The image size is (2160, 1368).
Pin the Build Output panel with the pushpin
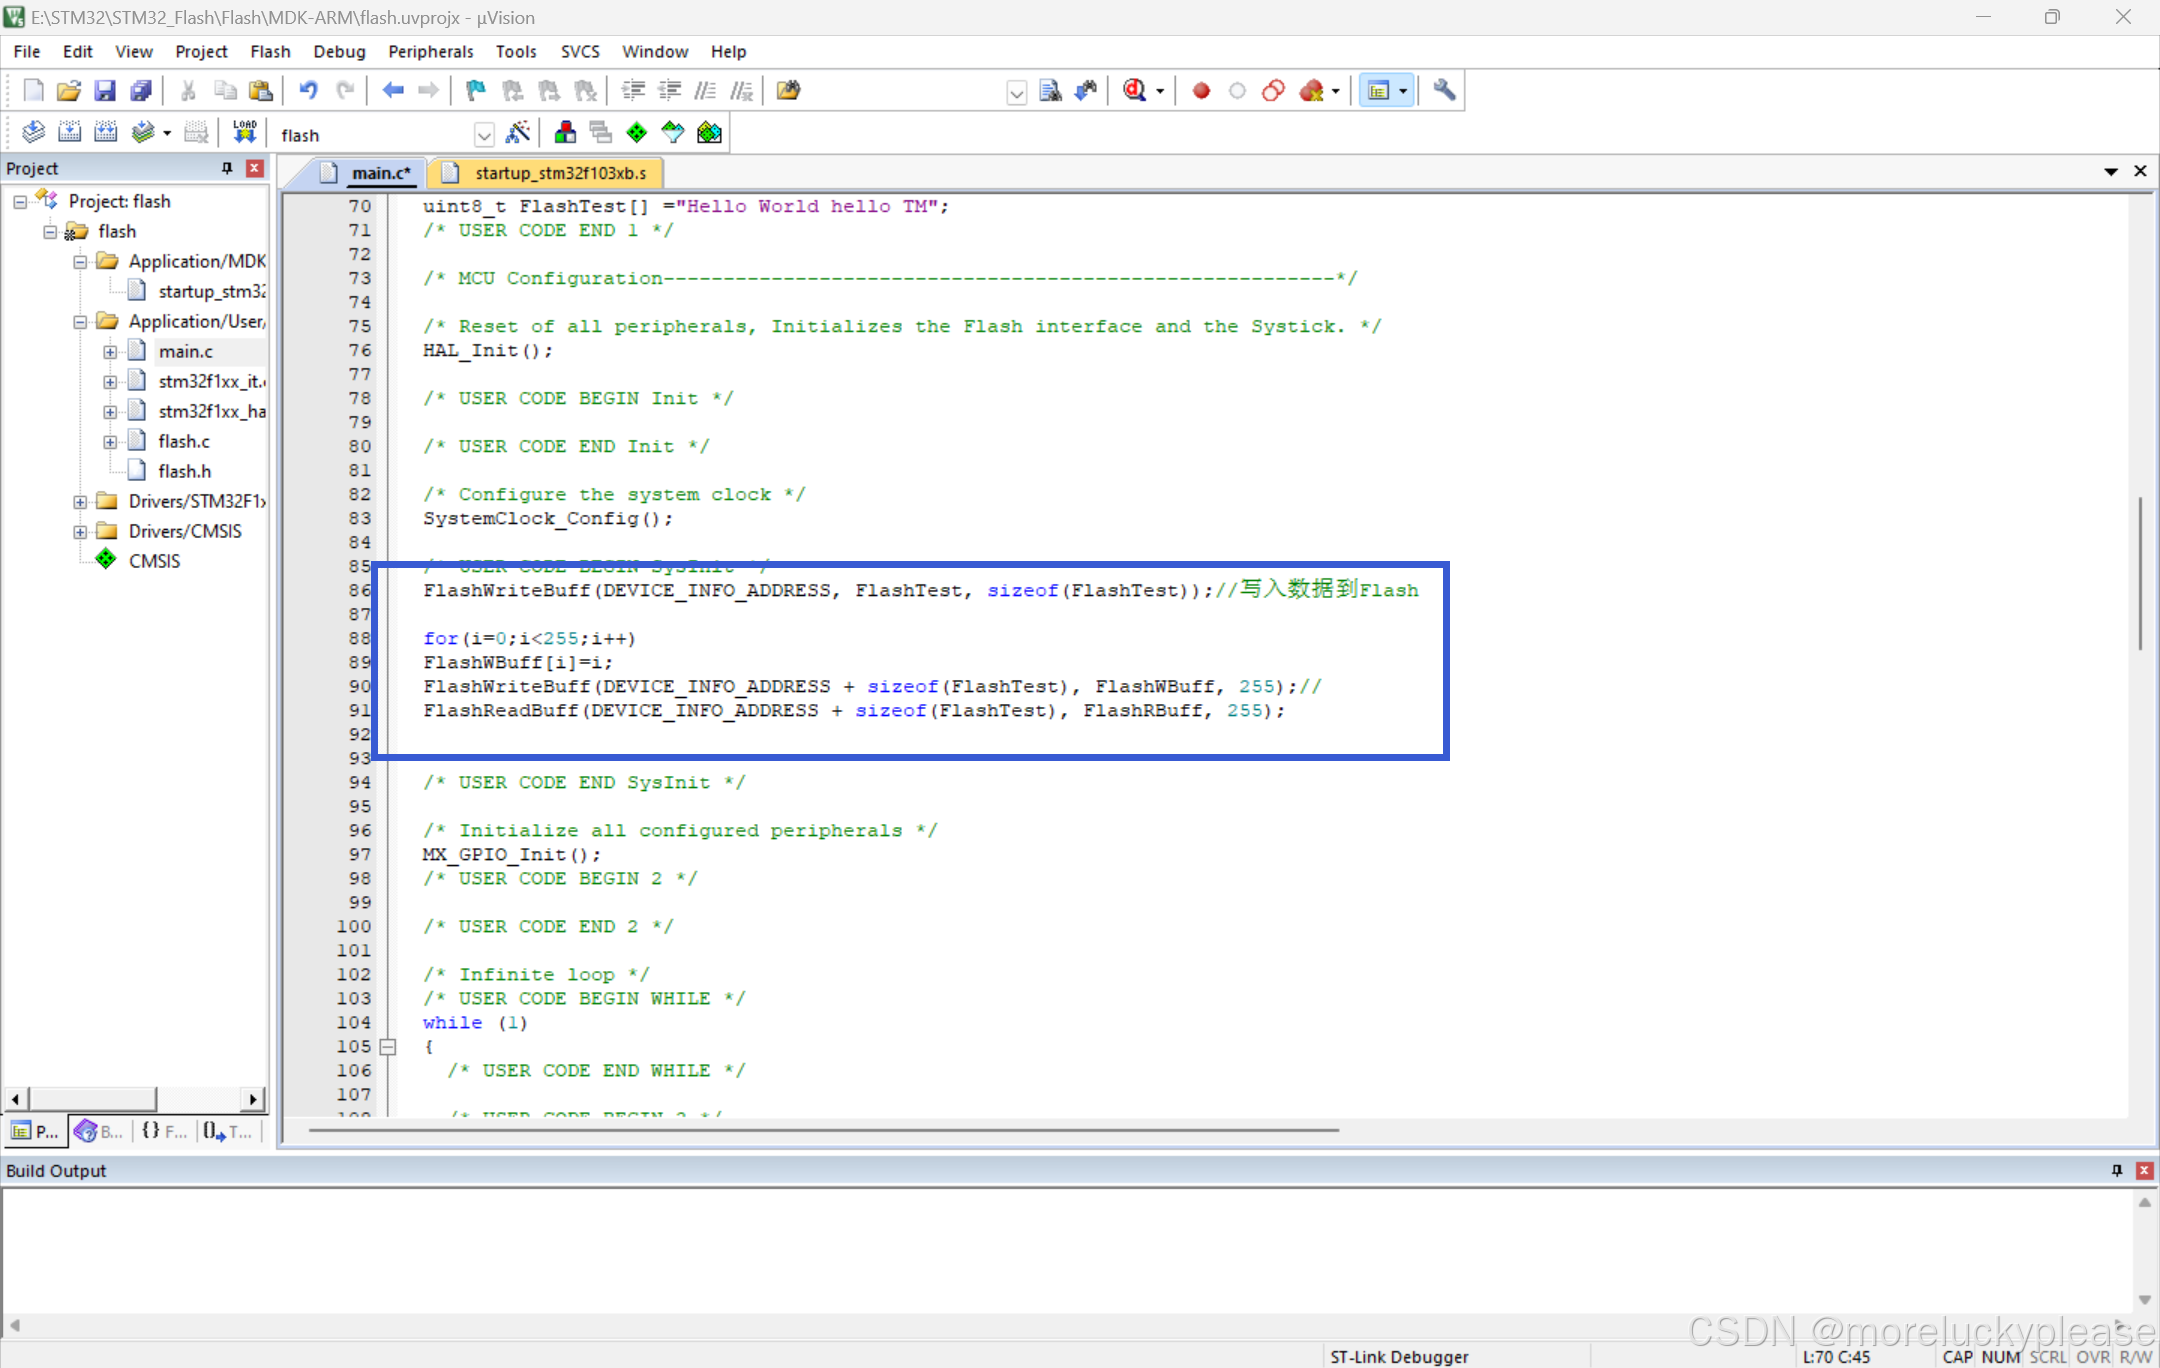[2117, 1170]
